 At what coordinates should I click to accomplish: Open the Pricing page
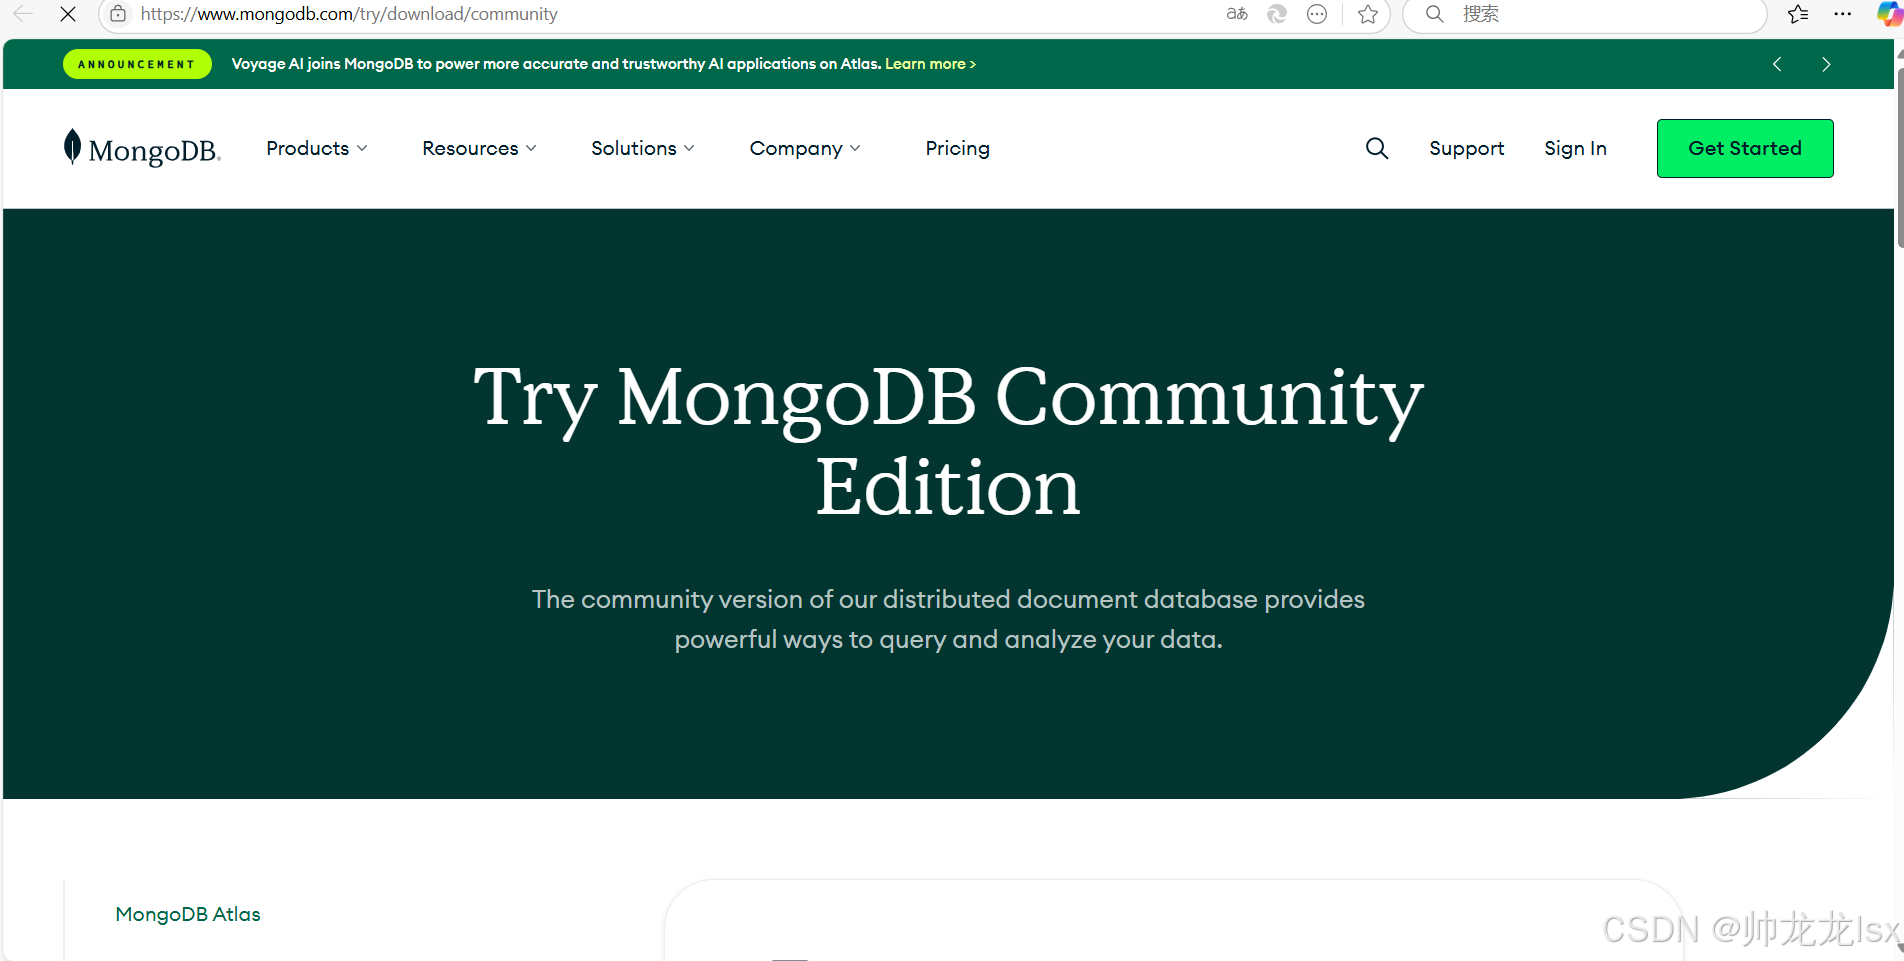pyautogui.click(x=957, y=148)
